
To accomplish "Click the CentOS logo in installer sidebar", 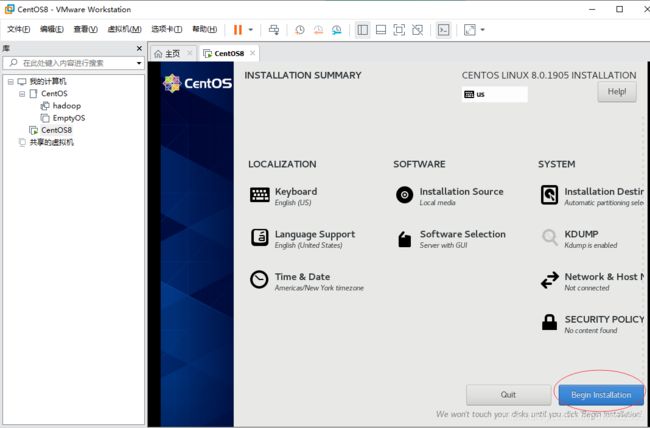I will [197, 83].
